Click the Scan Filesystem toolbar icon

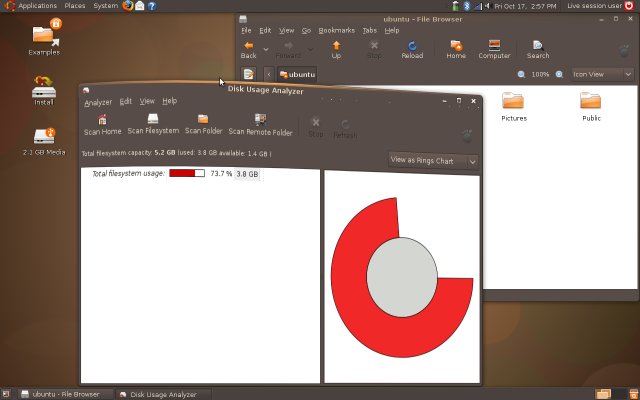[153, 119]
